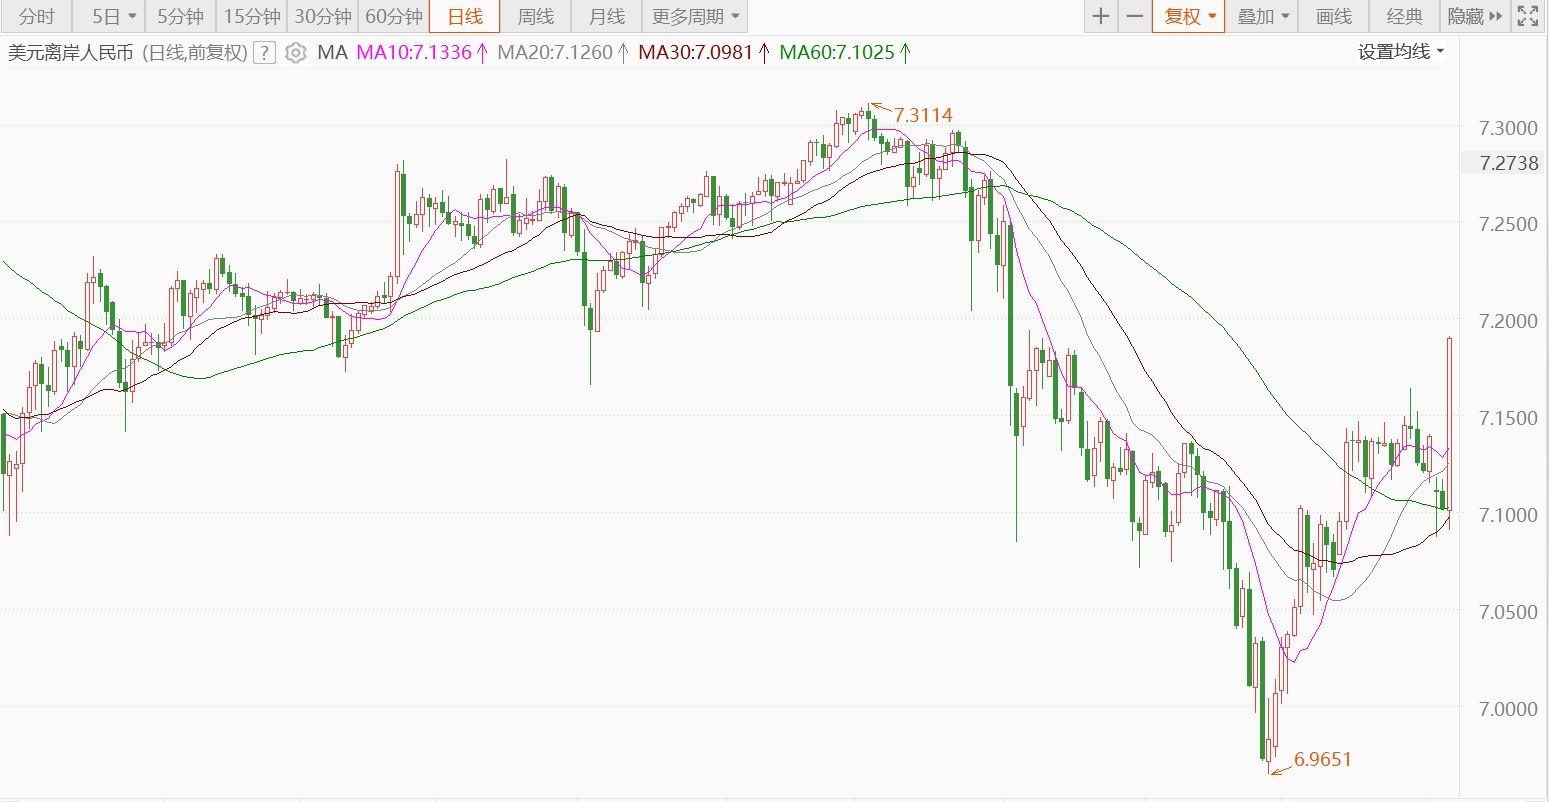Open the 设置均线 dropdown
1549x802 pixels.
(x=1400, y=52)
